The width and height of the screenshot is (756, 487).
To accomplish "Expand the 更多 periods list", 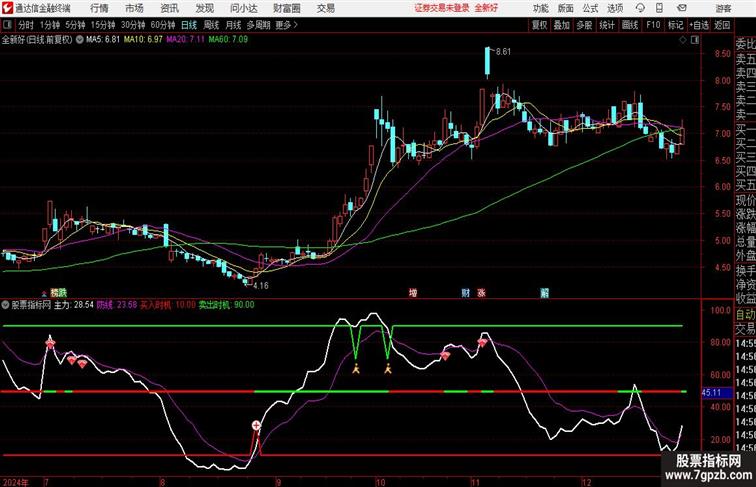I will pyautogui.click(x=286, y=25).
